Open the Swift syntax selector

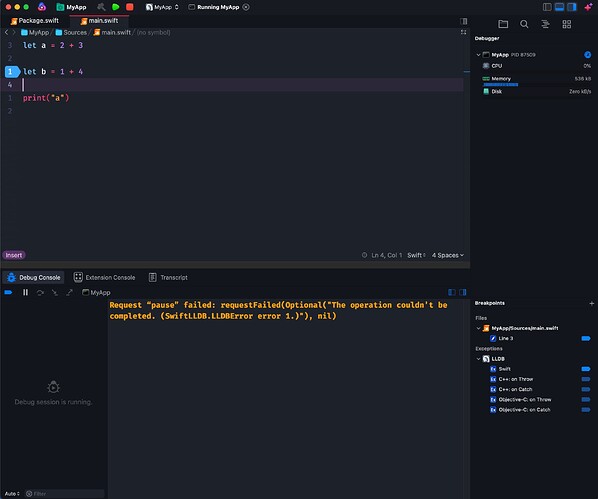(x=416, y=255)
